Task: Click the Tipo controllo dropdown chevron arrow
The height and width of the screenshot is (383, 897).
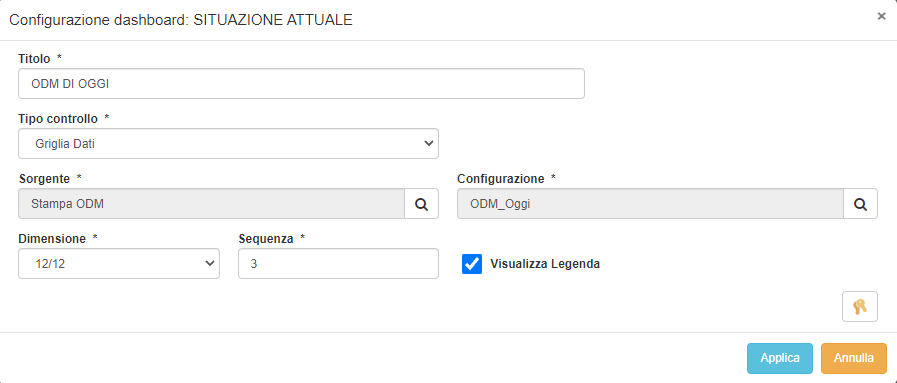Action: [428, 143]
